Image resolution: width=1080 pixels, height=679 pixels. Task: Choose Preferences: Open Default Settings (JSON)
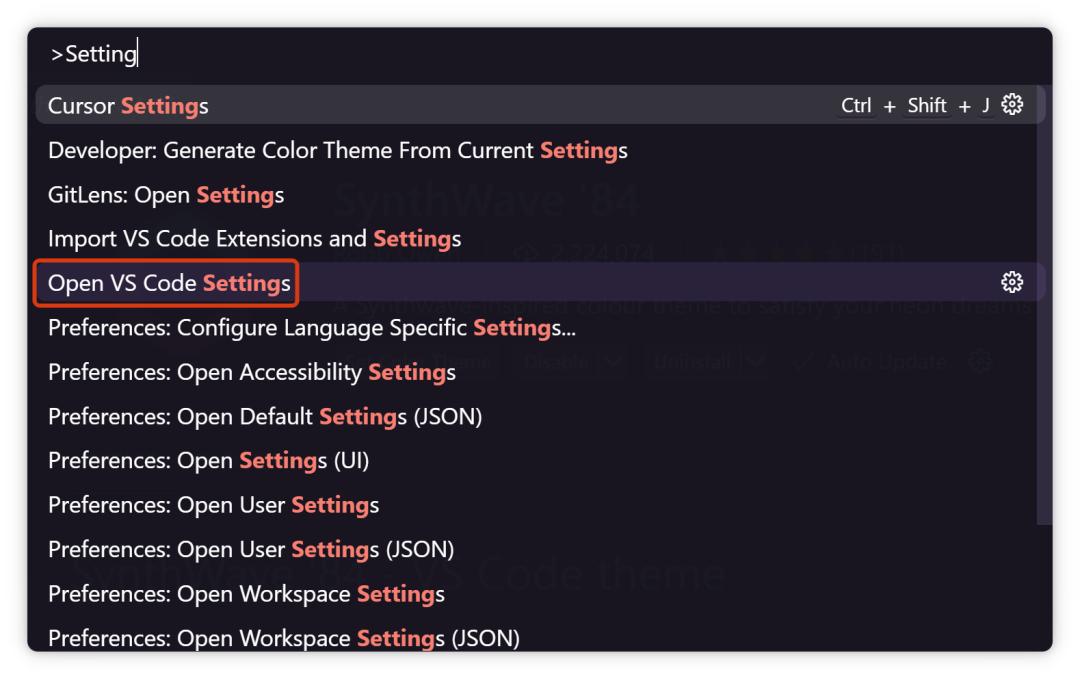point(540,417)
